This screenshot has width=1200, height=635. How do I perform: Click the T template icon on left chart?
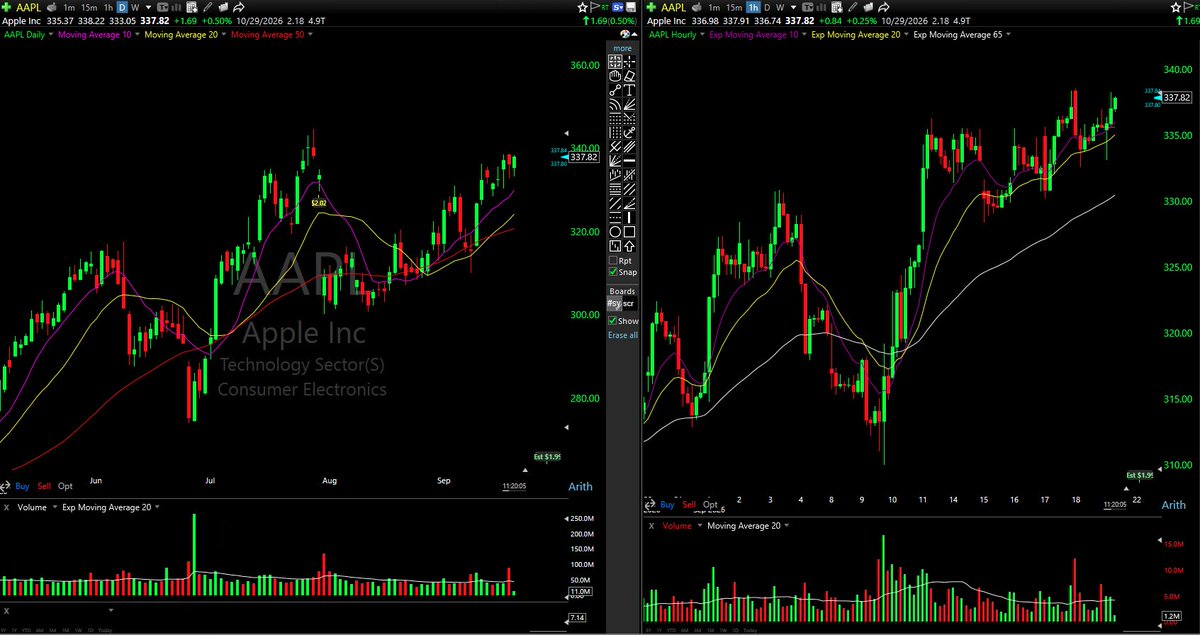[x=163, y=7]
